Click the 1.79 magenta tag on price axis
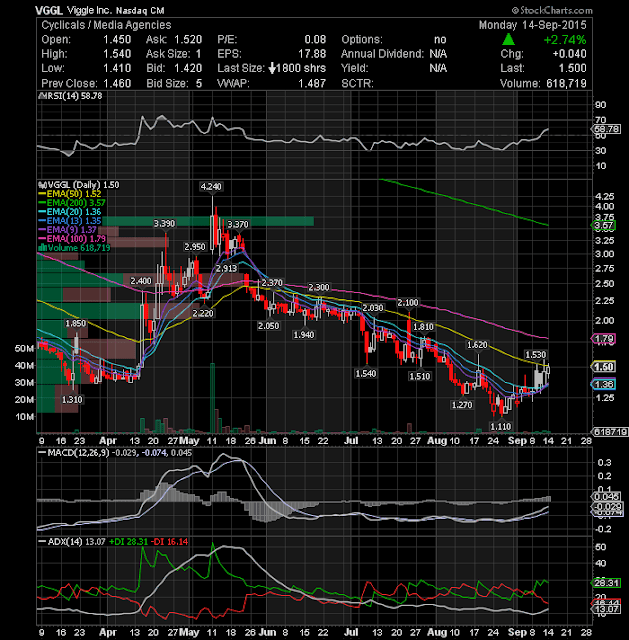The image size is (629, 640). 603,339
